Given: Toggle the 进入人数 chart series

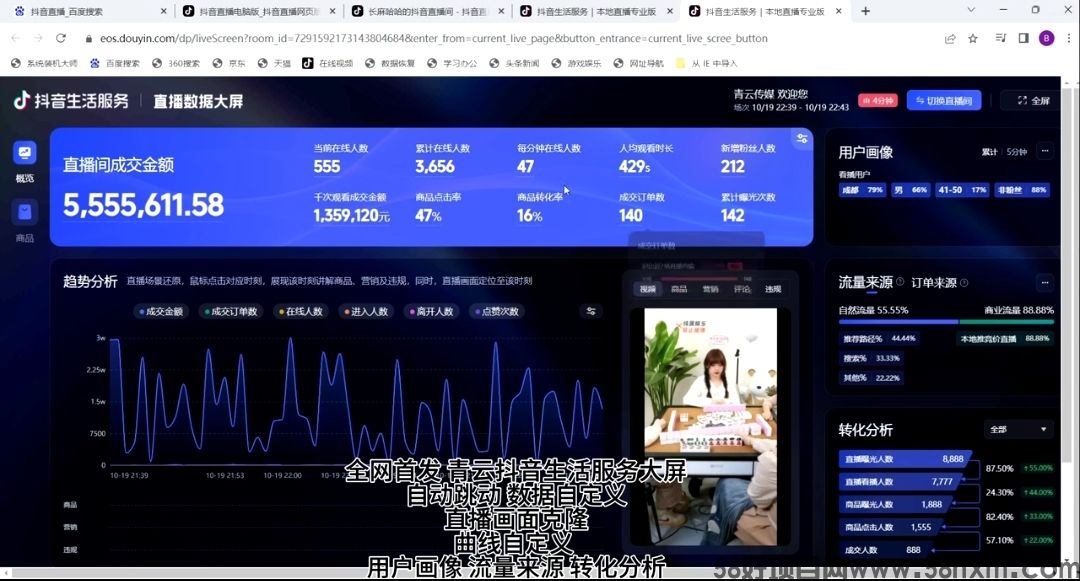Looking at the screenshot, I should click(366, 311).
